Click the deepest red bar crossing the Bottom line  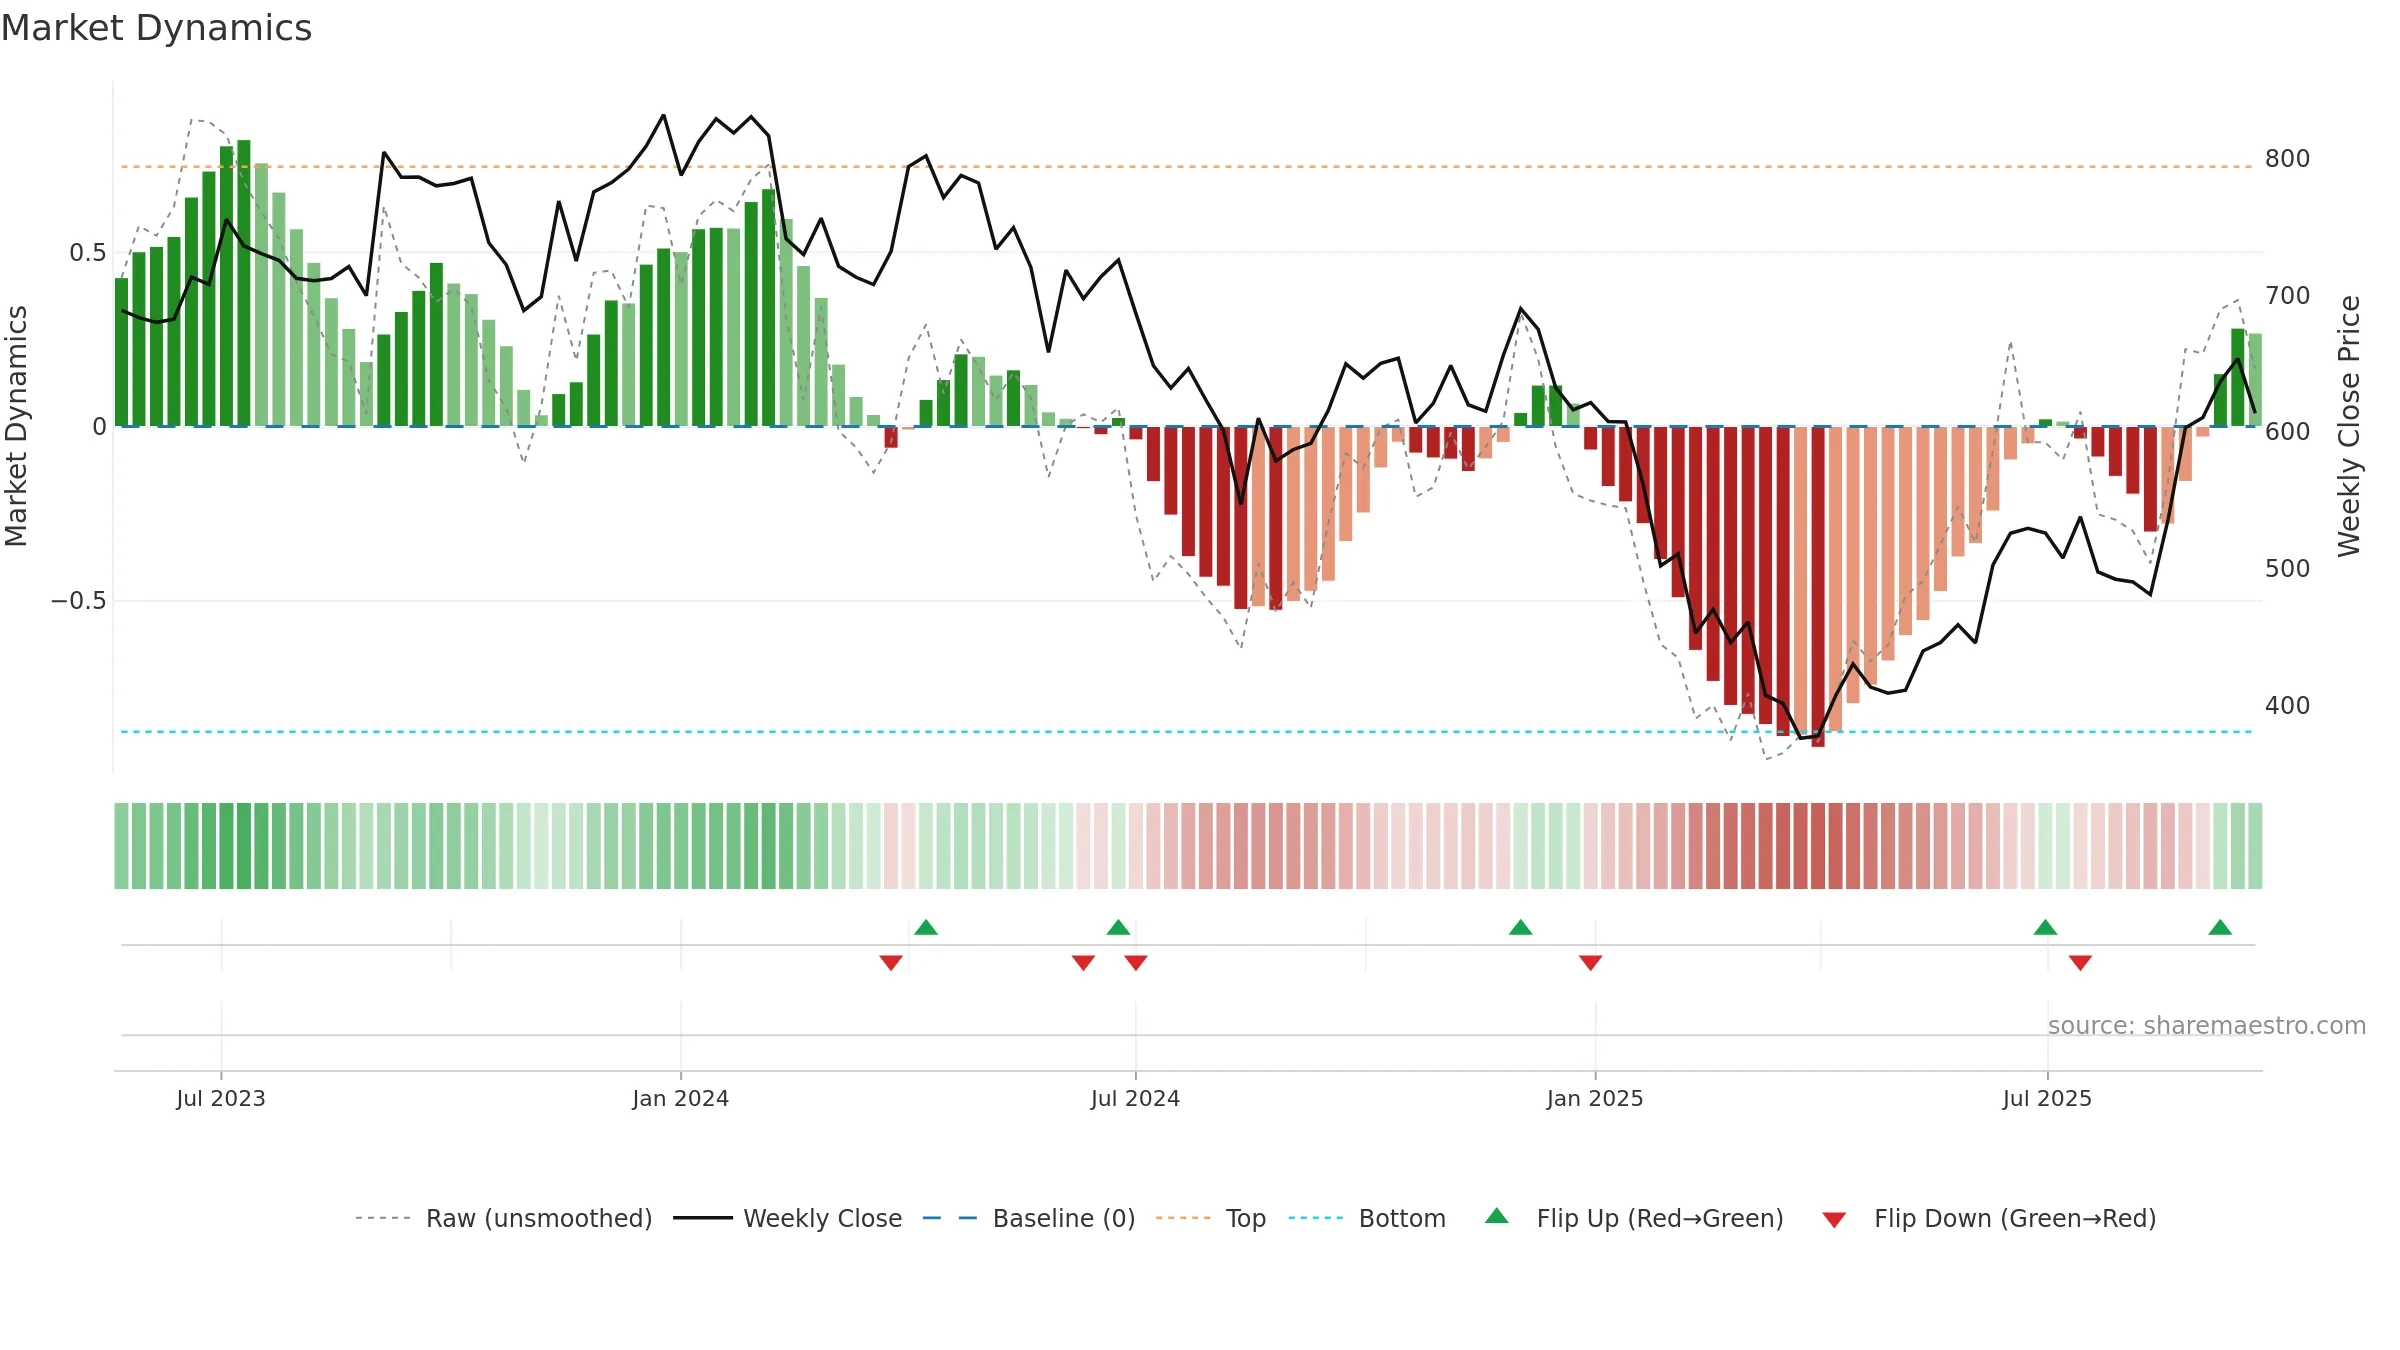[1818, 587]
